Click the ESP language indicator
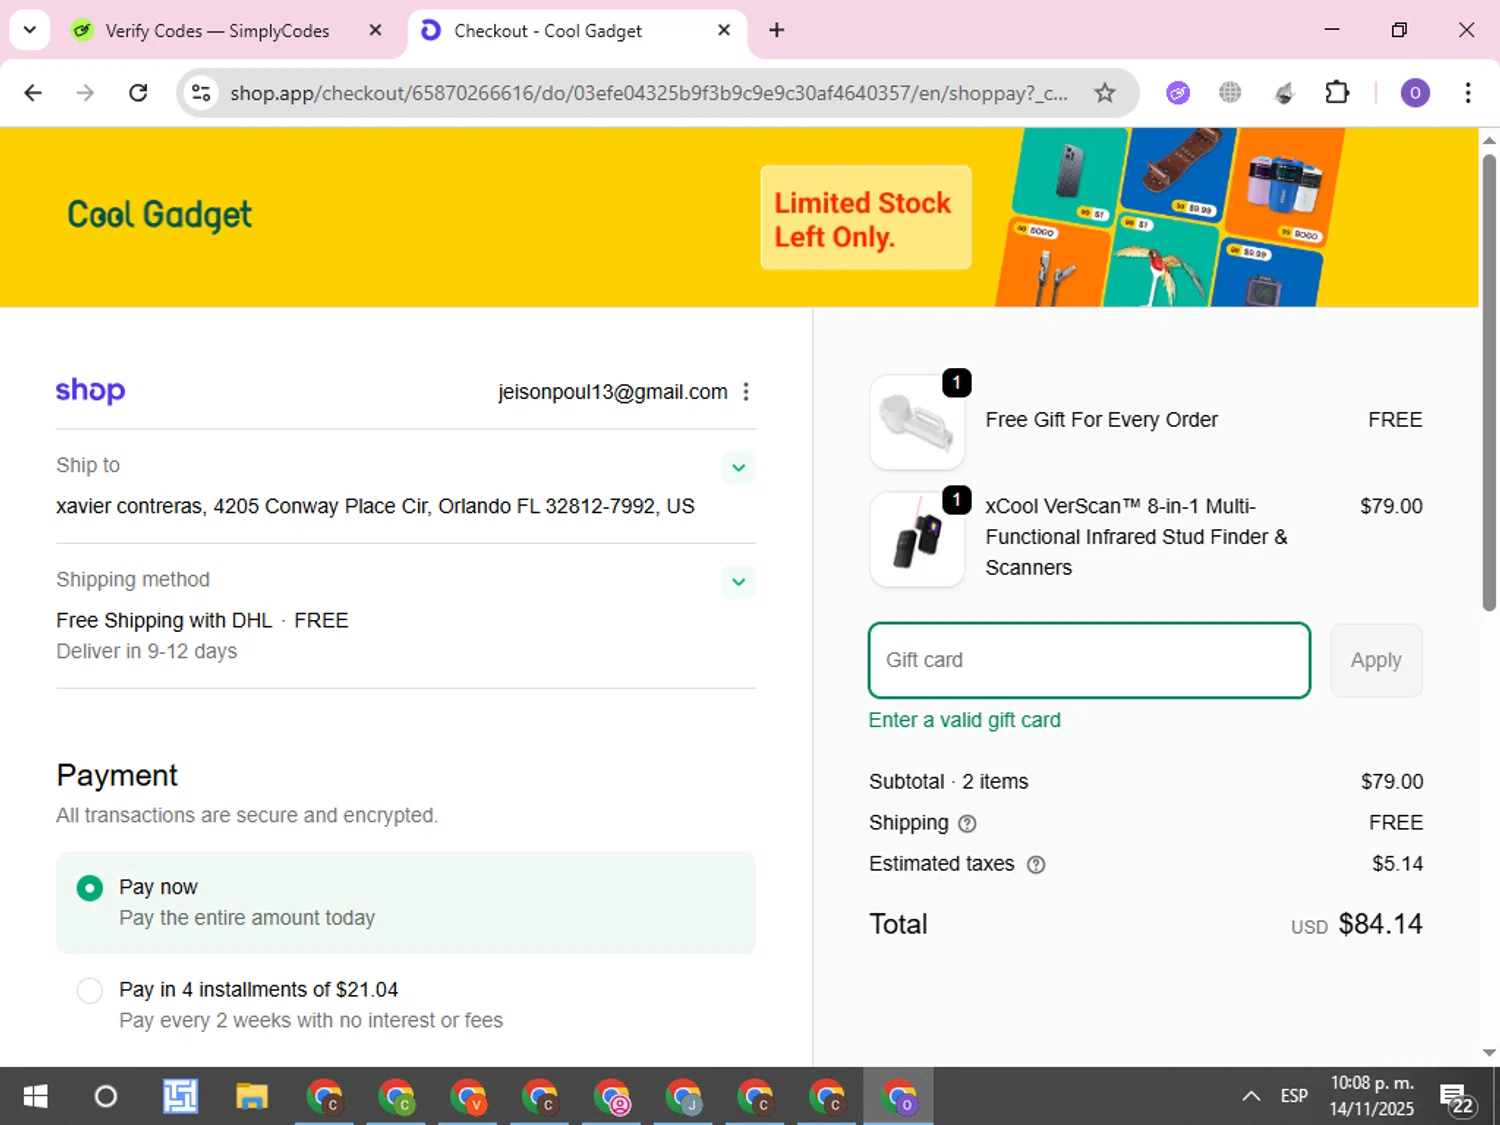 point(1294,1097)
